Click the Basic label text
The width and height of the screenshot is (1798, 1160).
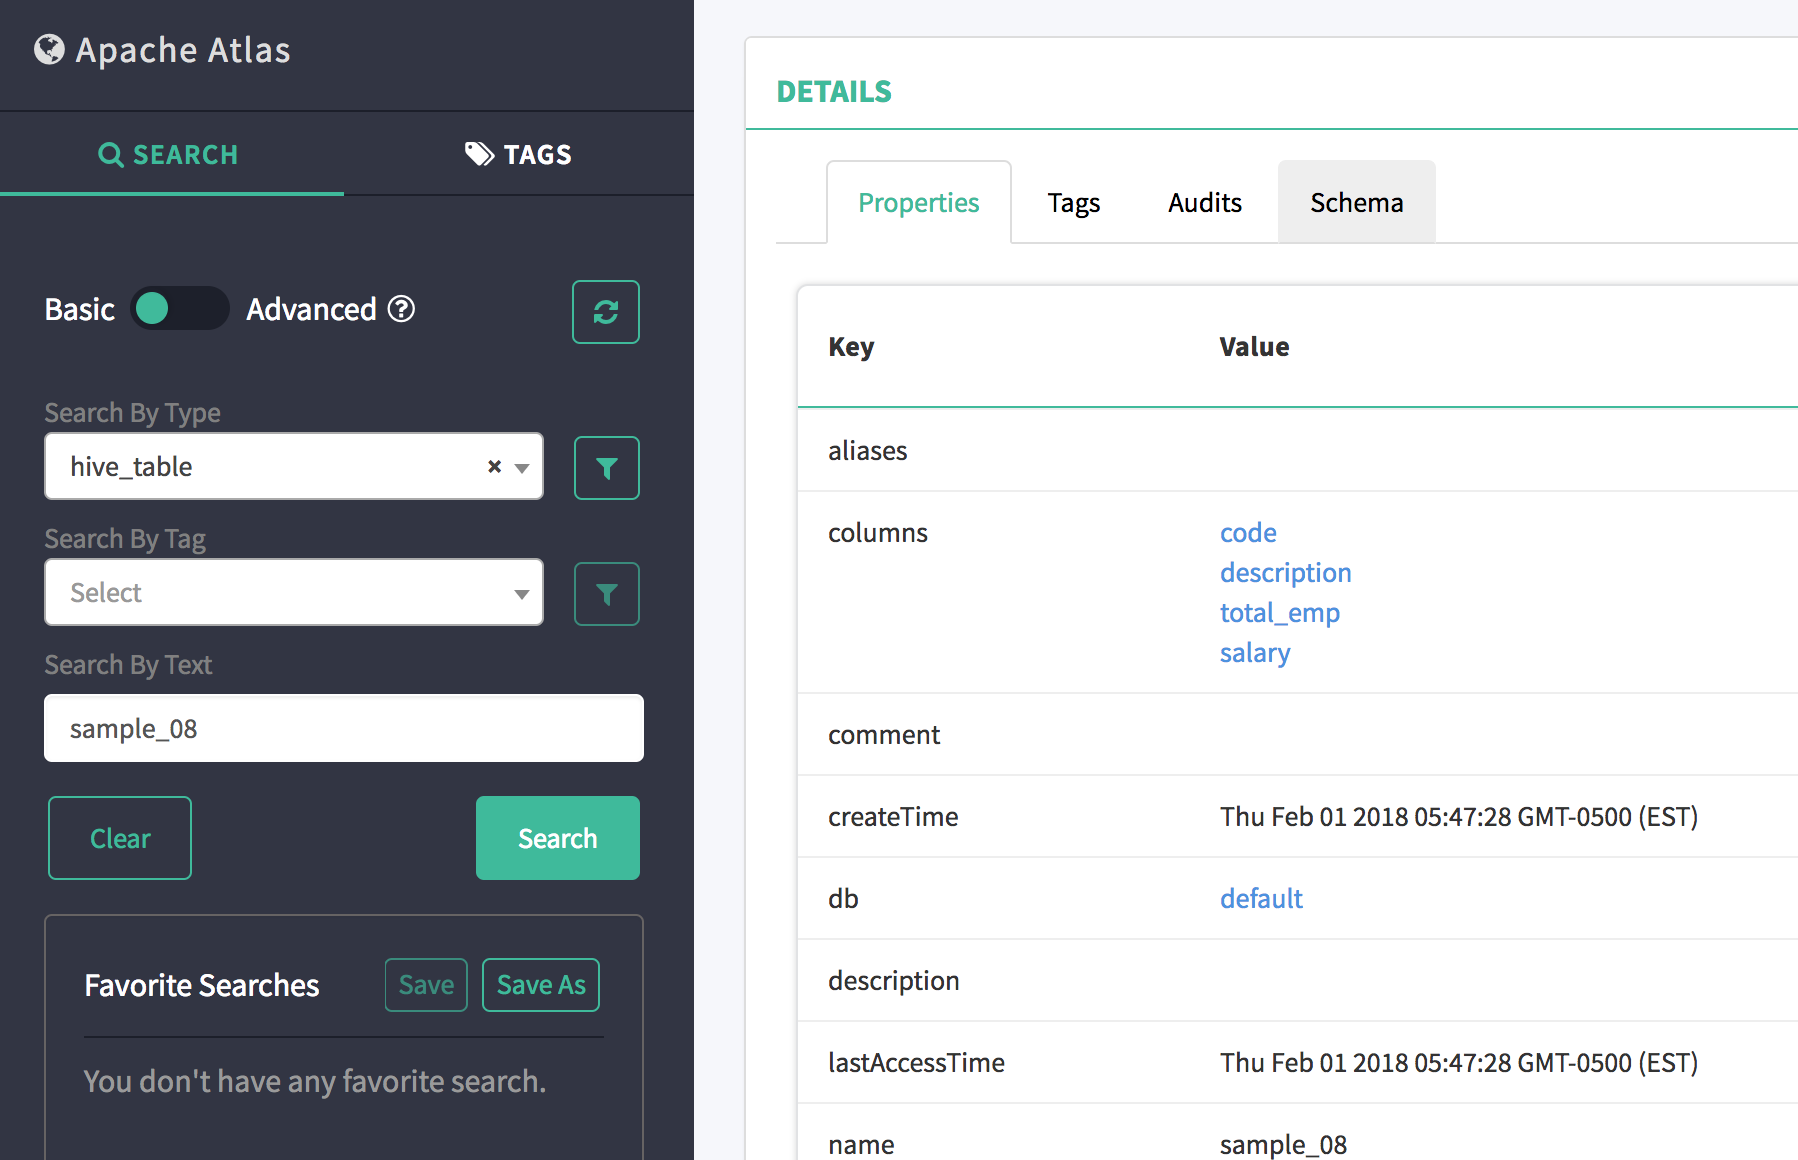coord(80,309)
